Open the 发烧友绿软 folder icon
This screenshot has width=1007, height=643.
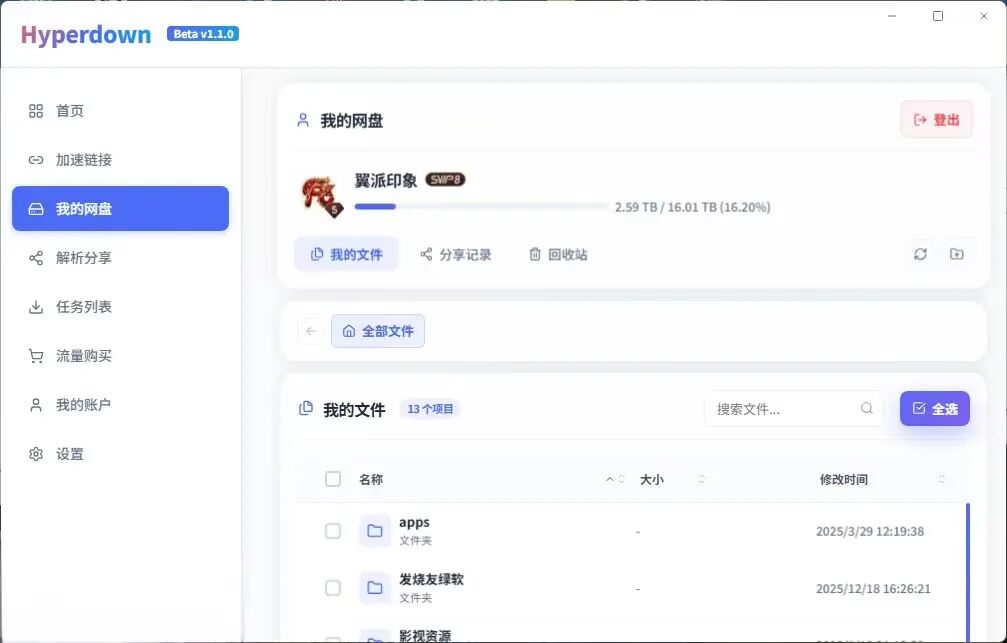click(375, 588)
